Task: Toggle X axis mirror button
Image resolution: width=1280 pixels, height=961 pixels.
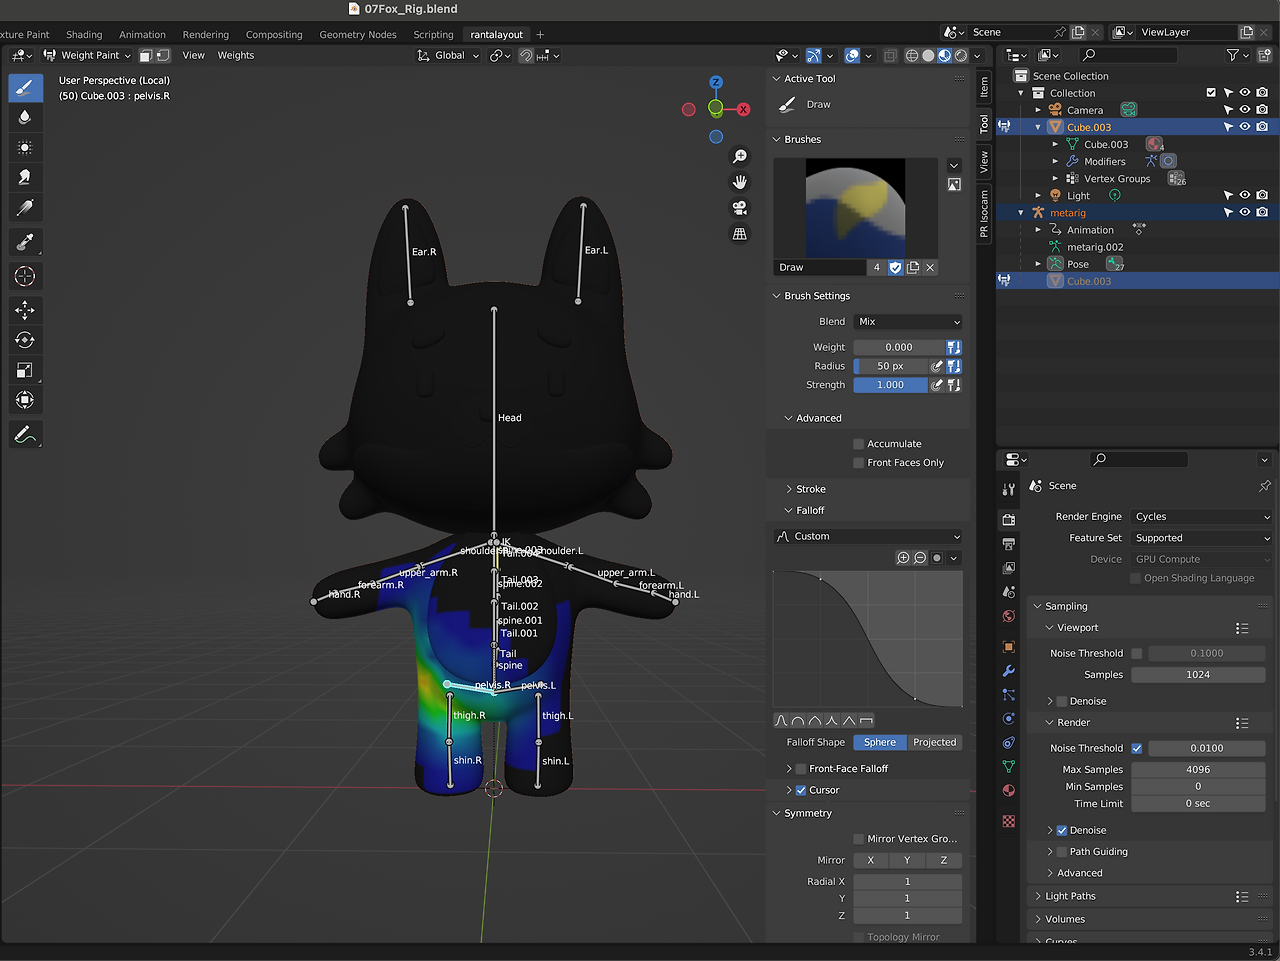Action: point(870,860)
